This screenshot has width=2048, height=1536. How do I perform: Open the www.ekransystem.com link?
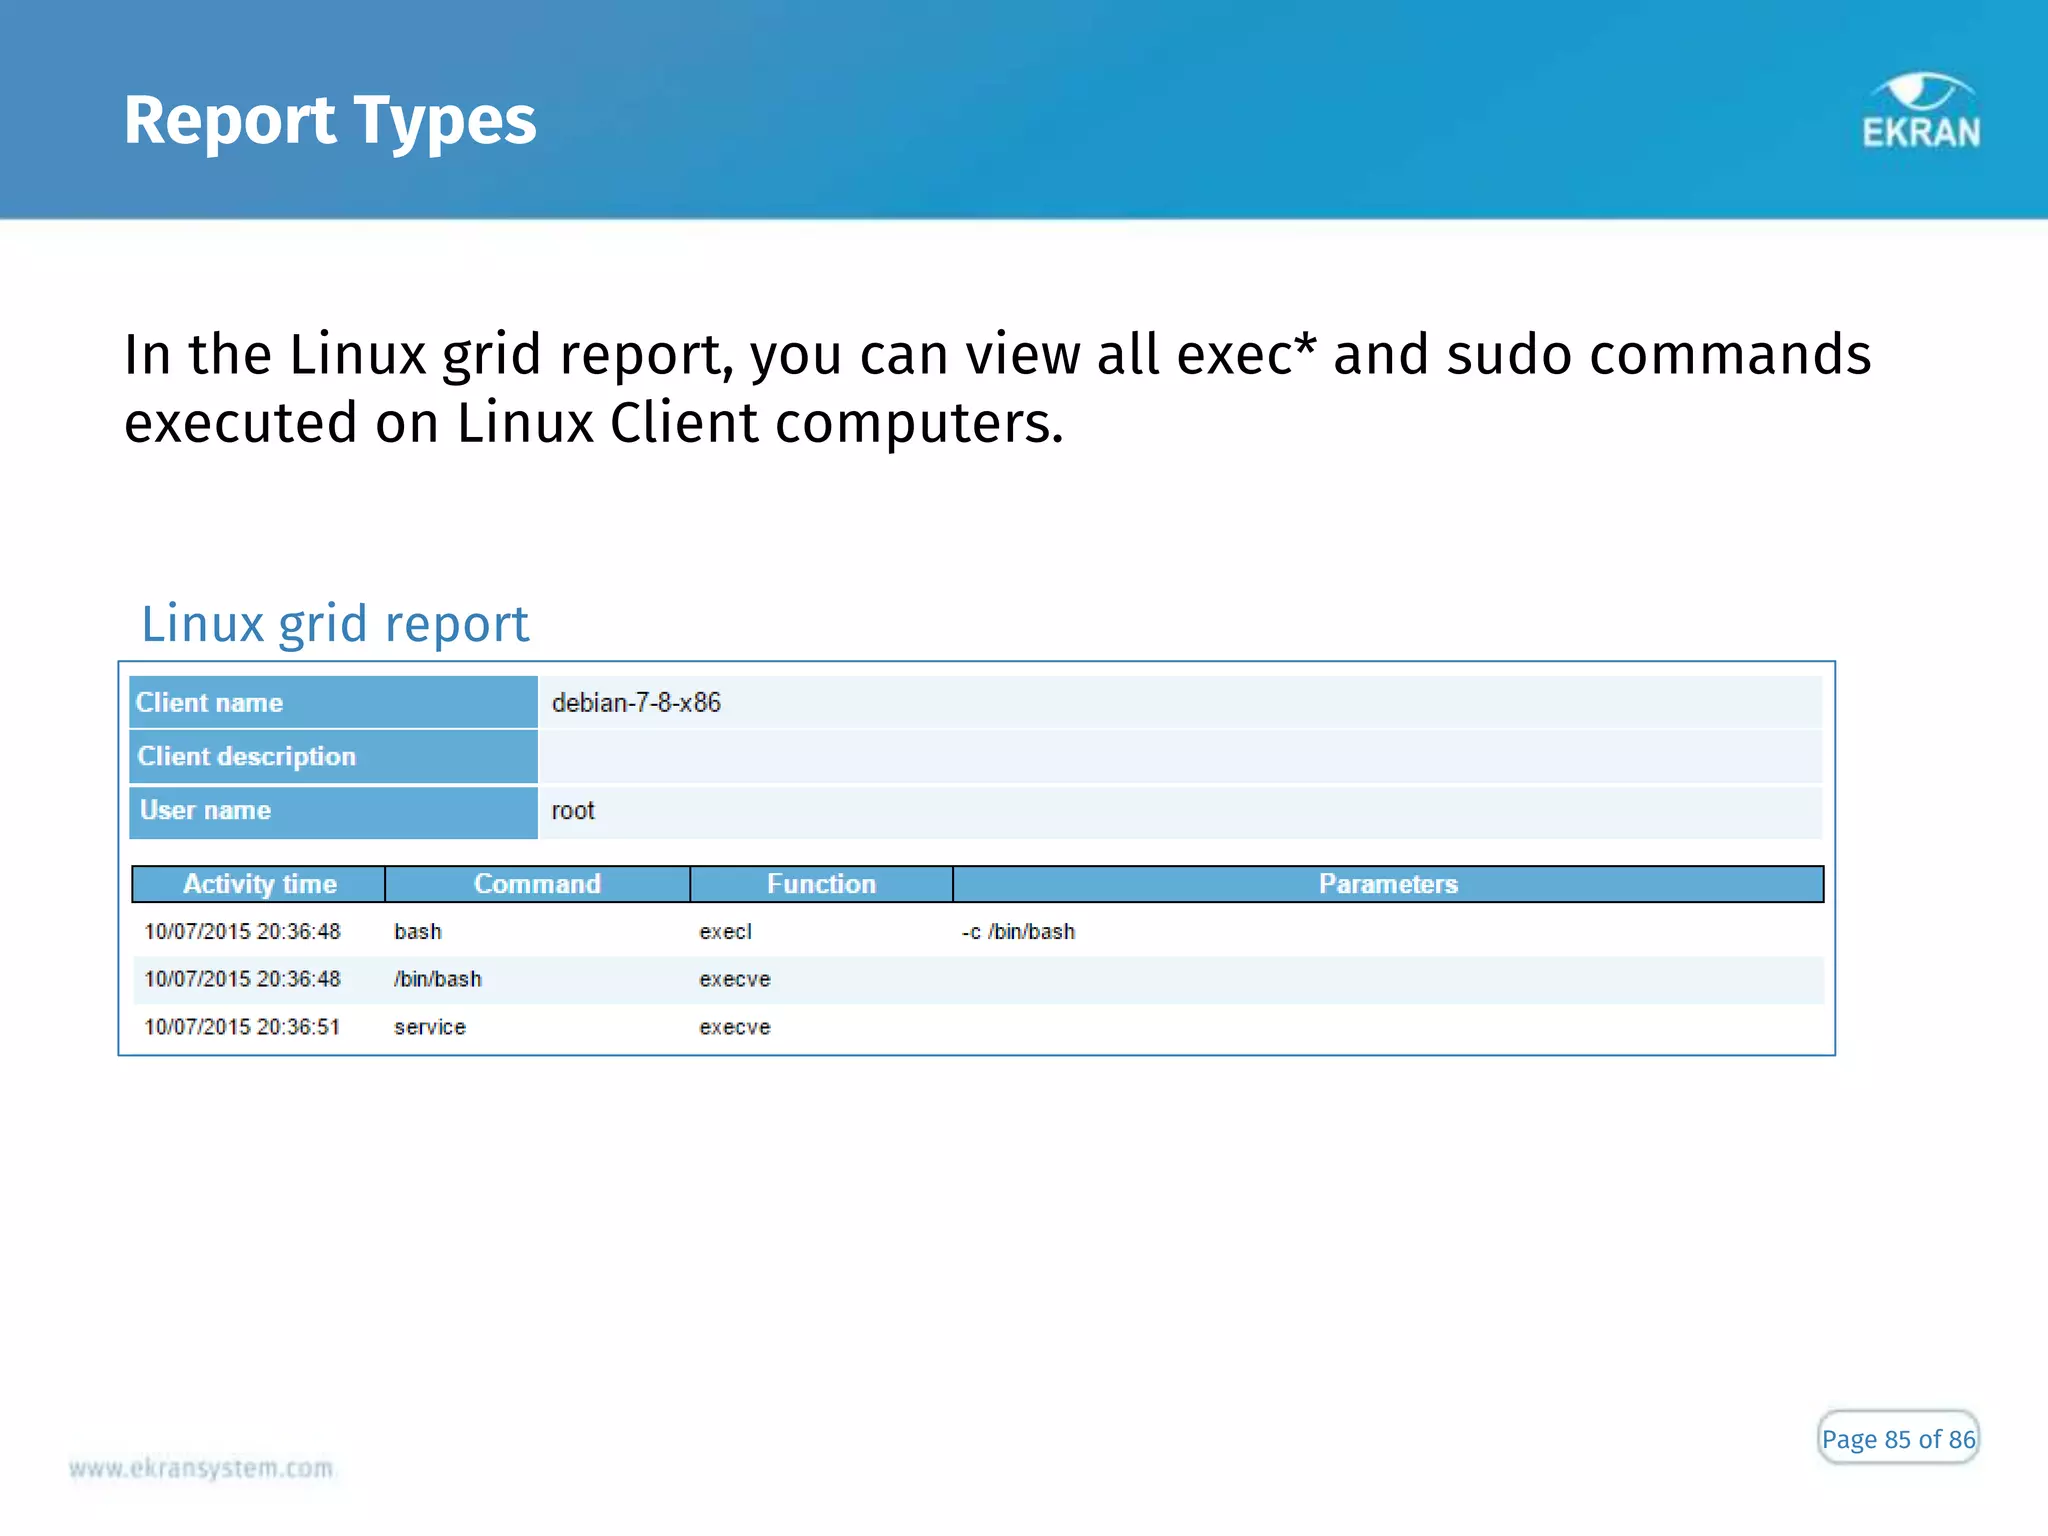tap(201, 1468)
